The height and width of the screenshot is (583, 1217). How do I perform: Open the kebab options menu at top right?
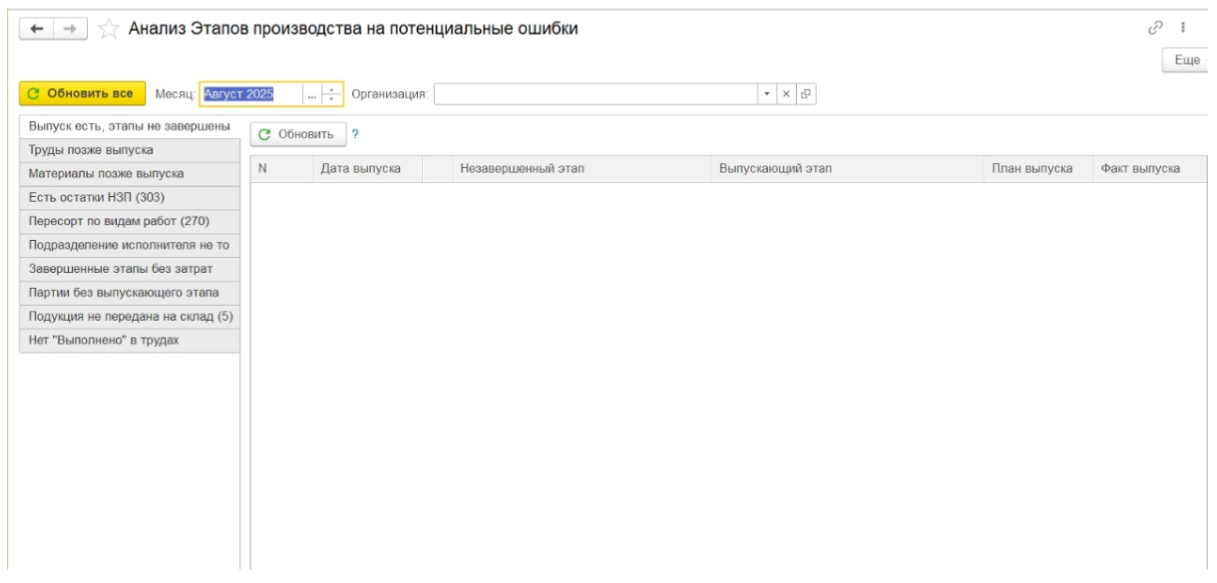point(1184,28)
